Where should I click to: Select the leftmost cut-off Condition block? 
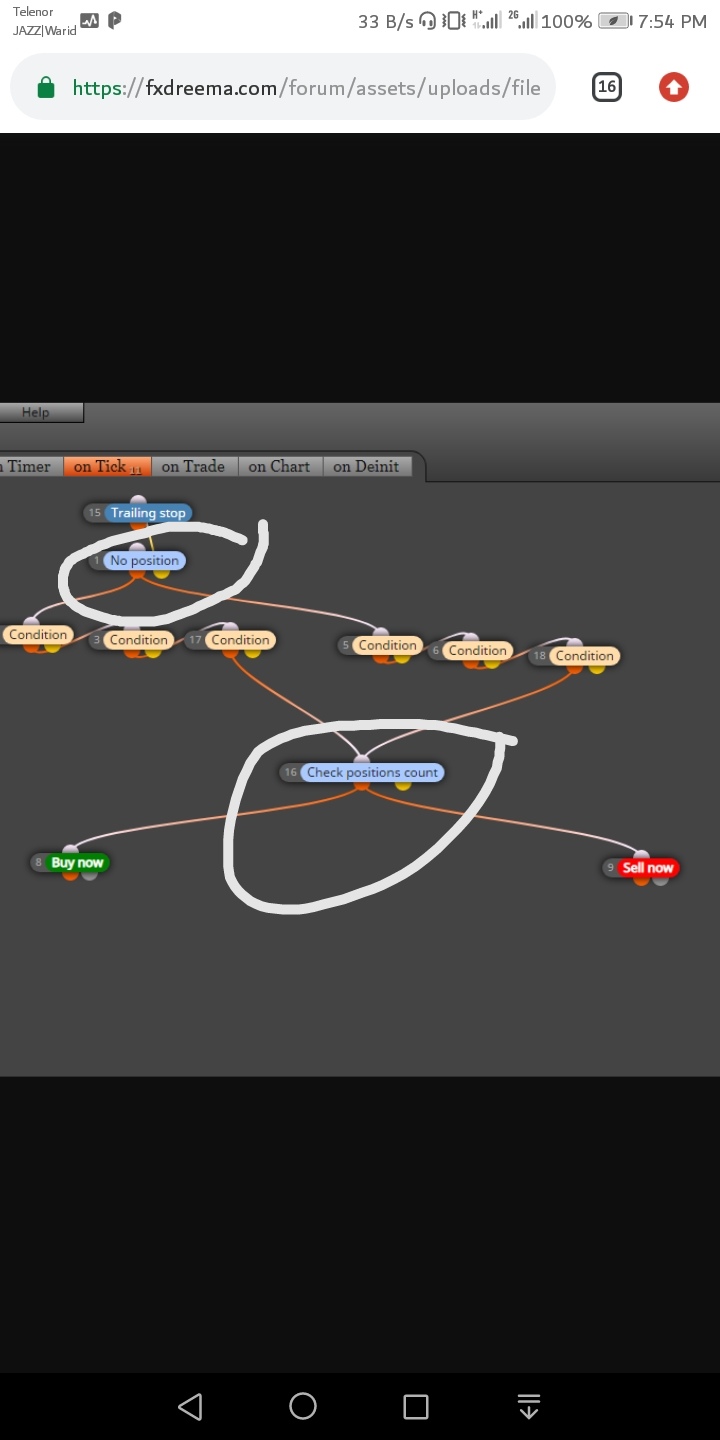[37, 635]
